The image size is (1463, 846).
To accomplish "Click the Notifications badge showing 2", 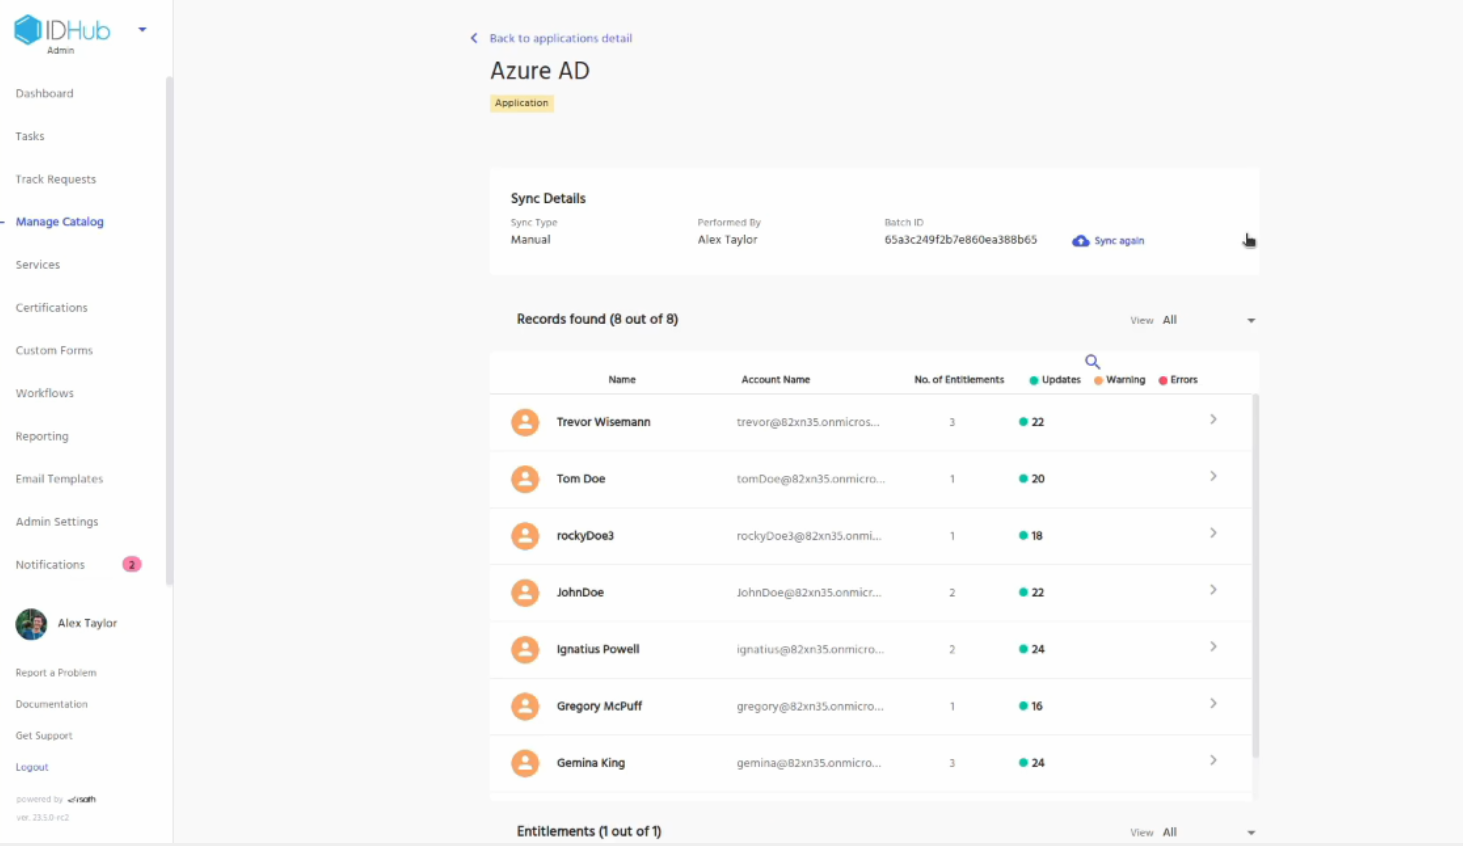I will tap(131, 565).
